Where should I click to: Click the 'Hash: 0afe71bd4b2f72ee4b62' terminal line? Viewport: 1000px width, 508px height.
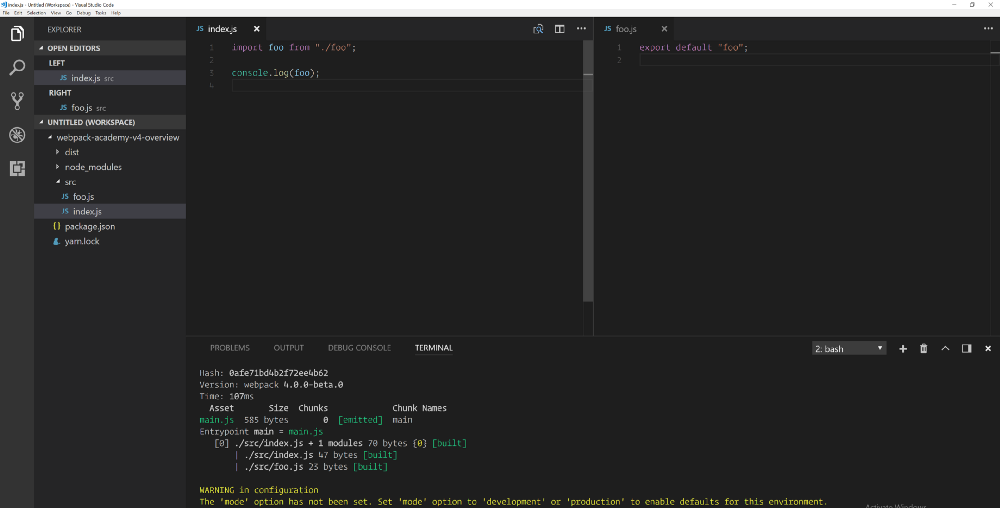tap(263, 373)
